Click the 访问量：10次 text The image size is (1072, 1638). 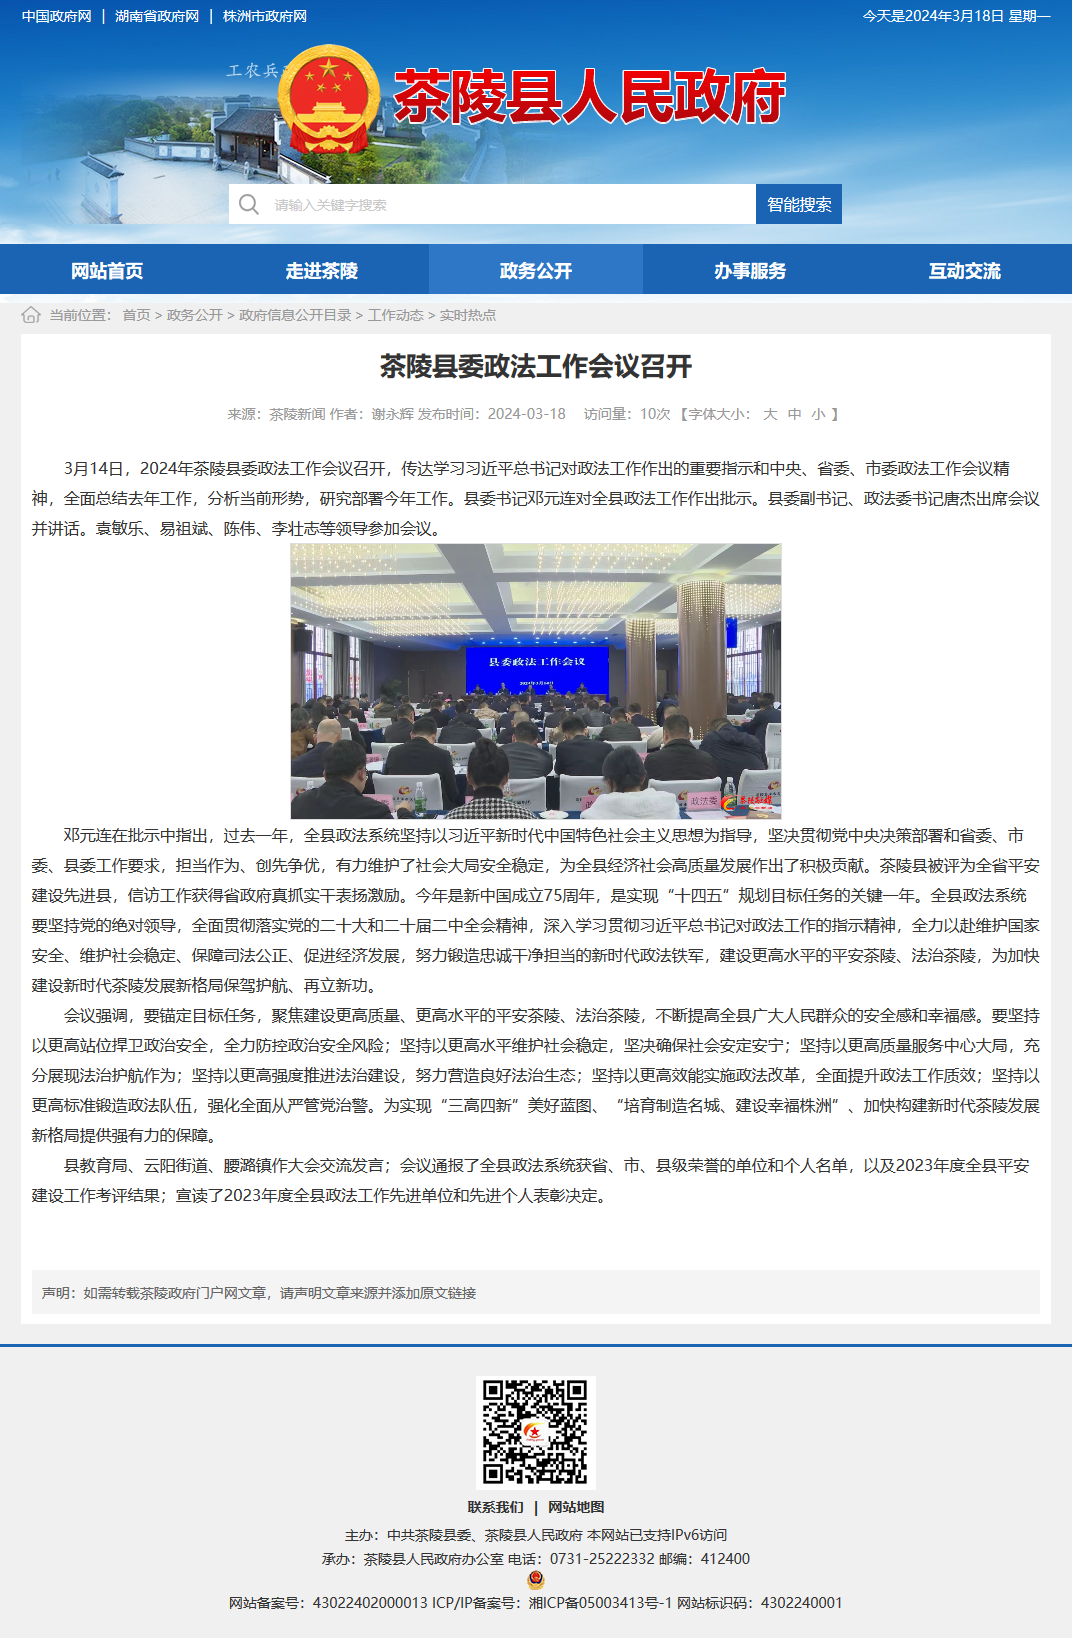(x=627, y=414)
